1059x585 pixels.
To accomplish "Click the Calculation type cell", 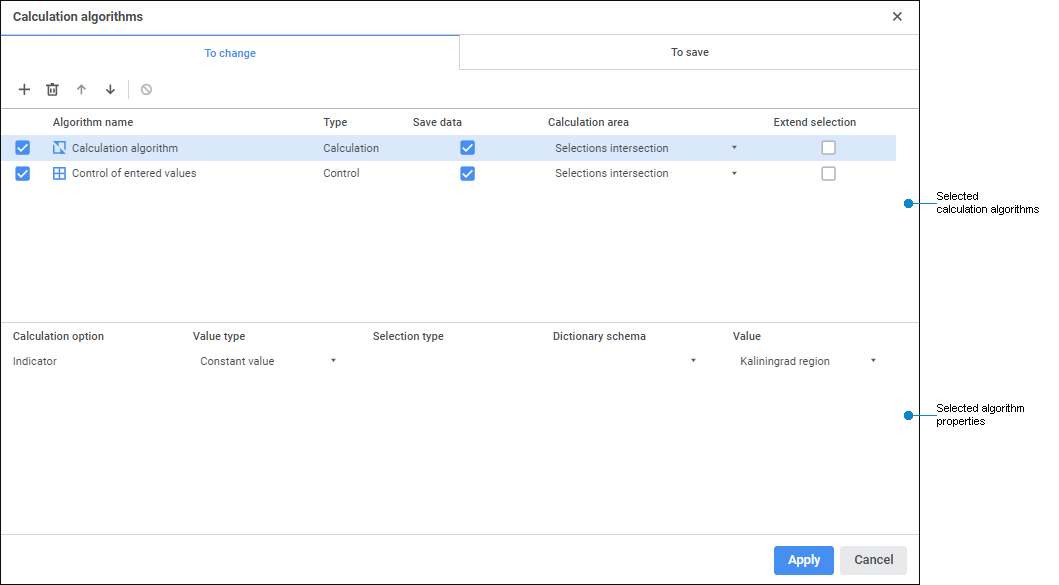I will (351, 148).
